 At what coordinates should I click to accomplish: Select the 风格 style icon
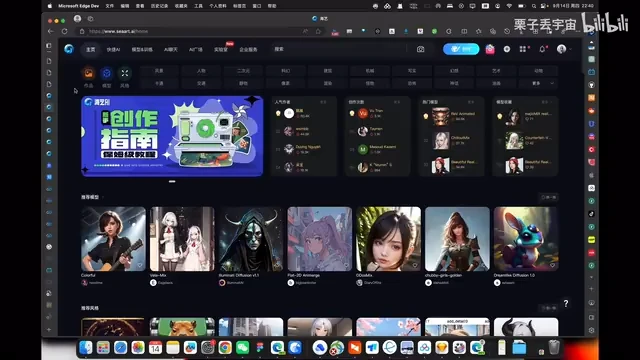(x=124, y=73)
